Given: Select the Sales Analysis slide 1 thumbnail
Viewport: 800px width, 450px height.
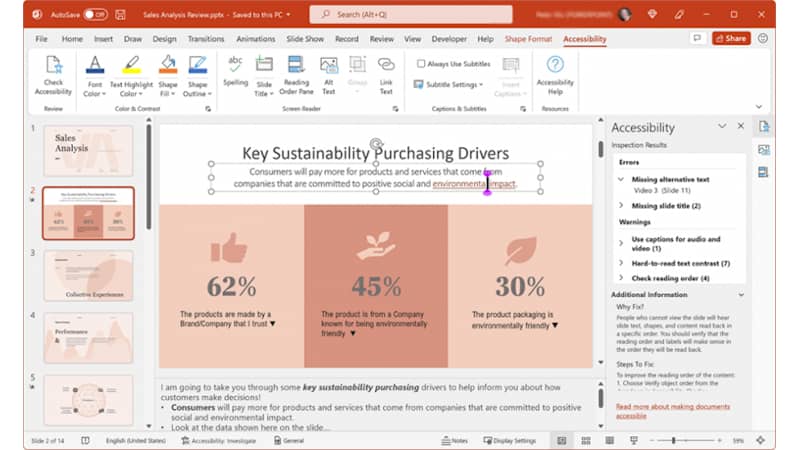Looking at the screenshot, I should (x=88, y=150).
